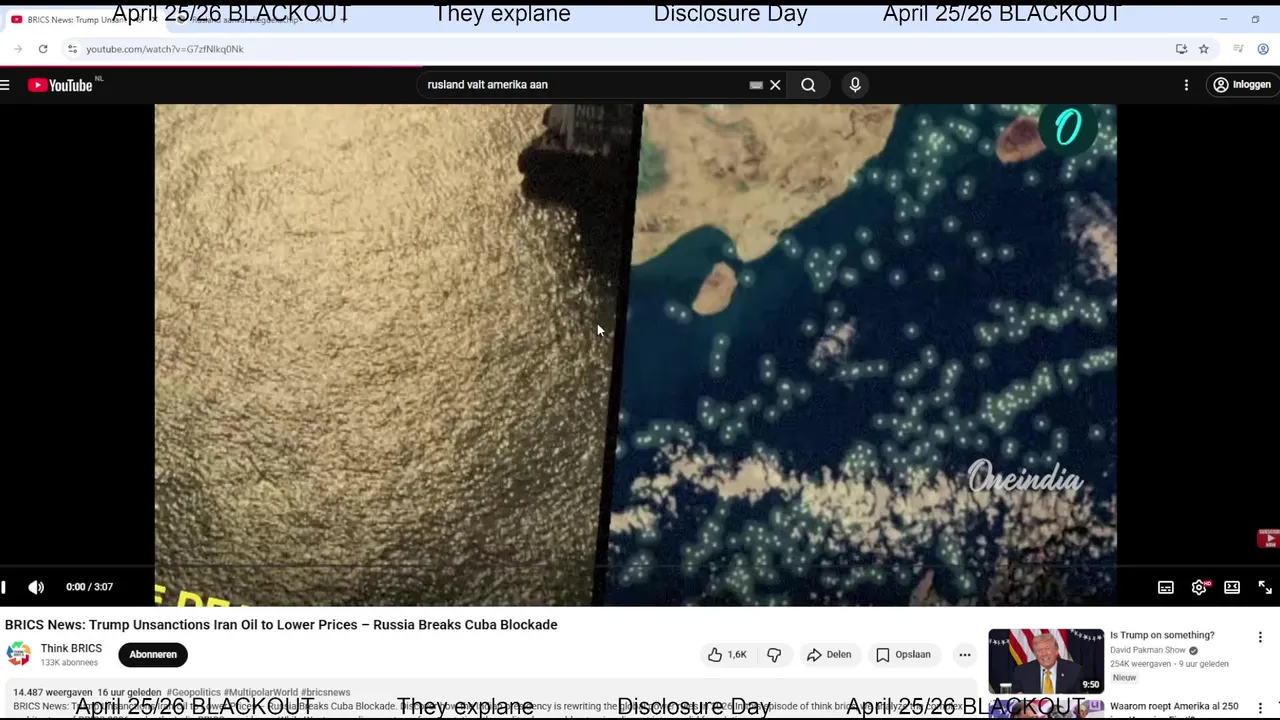Go to the YouTube home logo
The height and width of the screenshot is (720, 1280).
point(61,85)
